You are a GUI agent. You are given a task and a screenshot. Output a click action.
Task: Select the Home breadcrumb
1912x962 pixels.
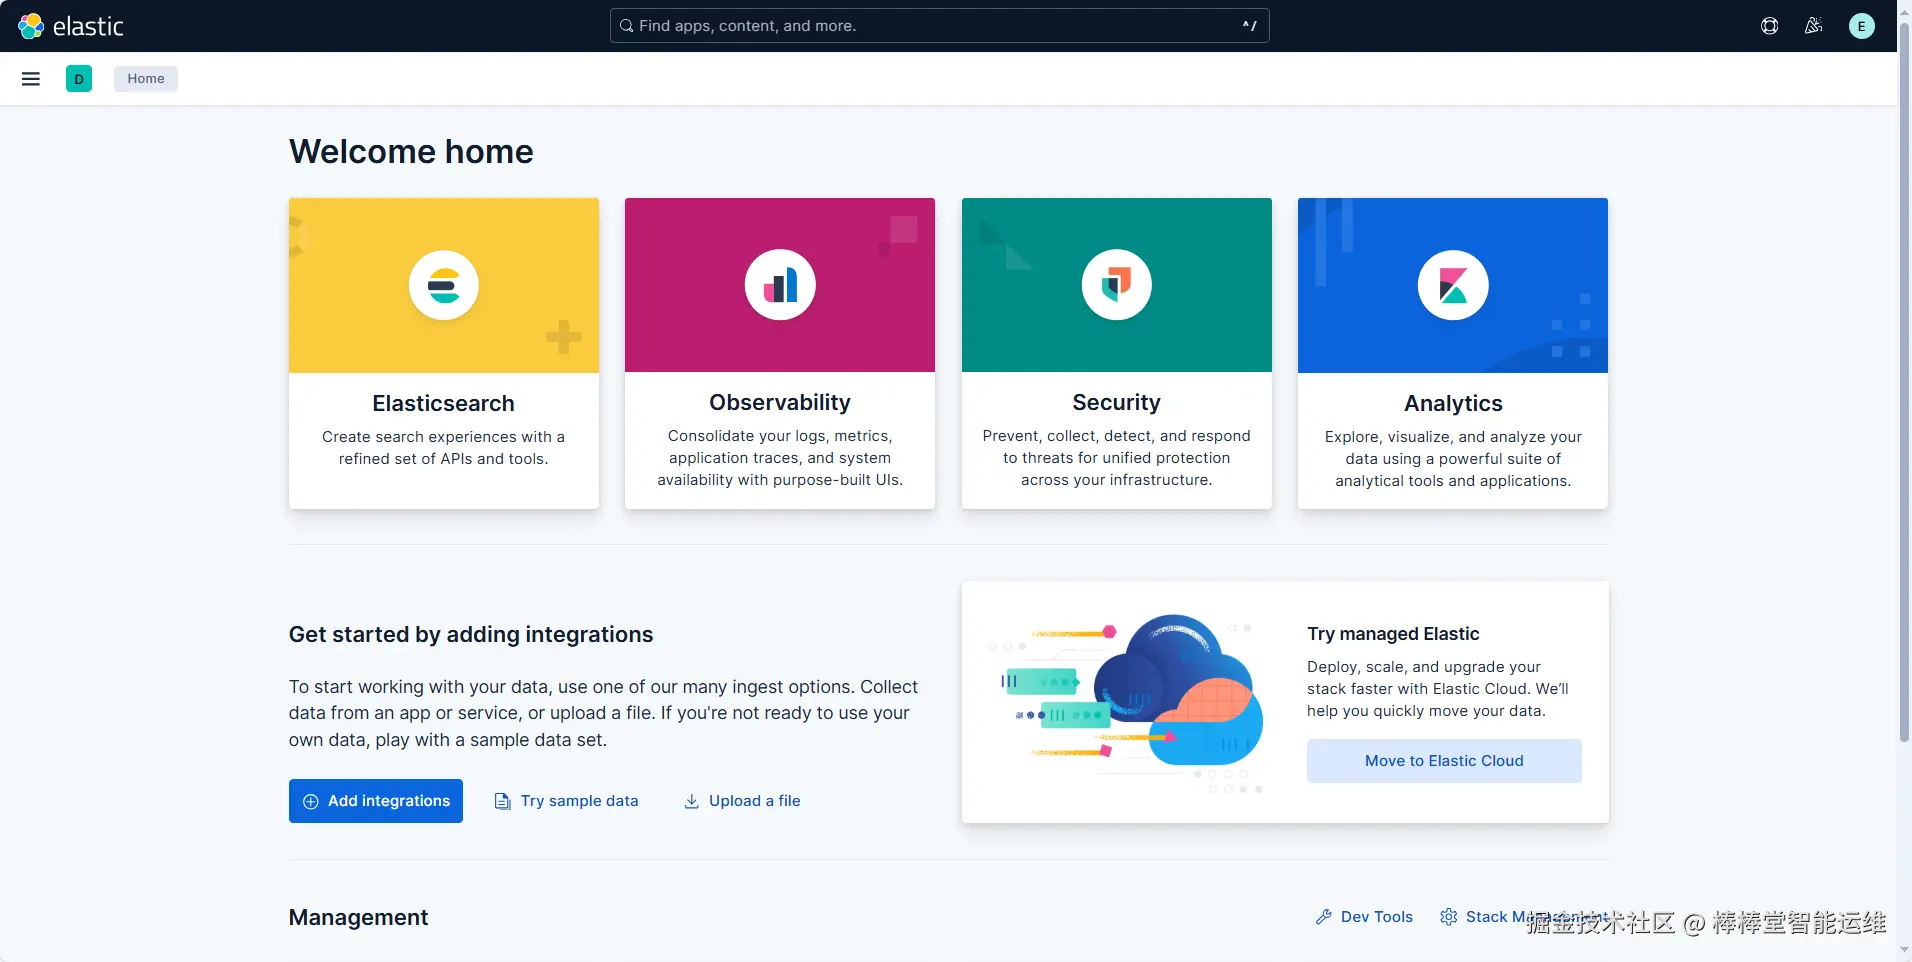(146, 79)
